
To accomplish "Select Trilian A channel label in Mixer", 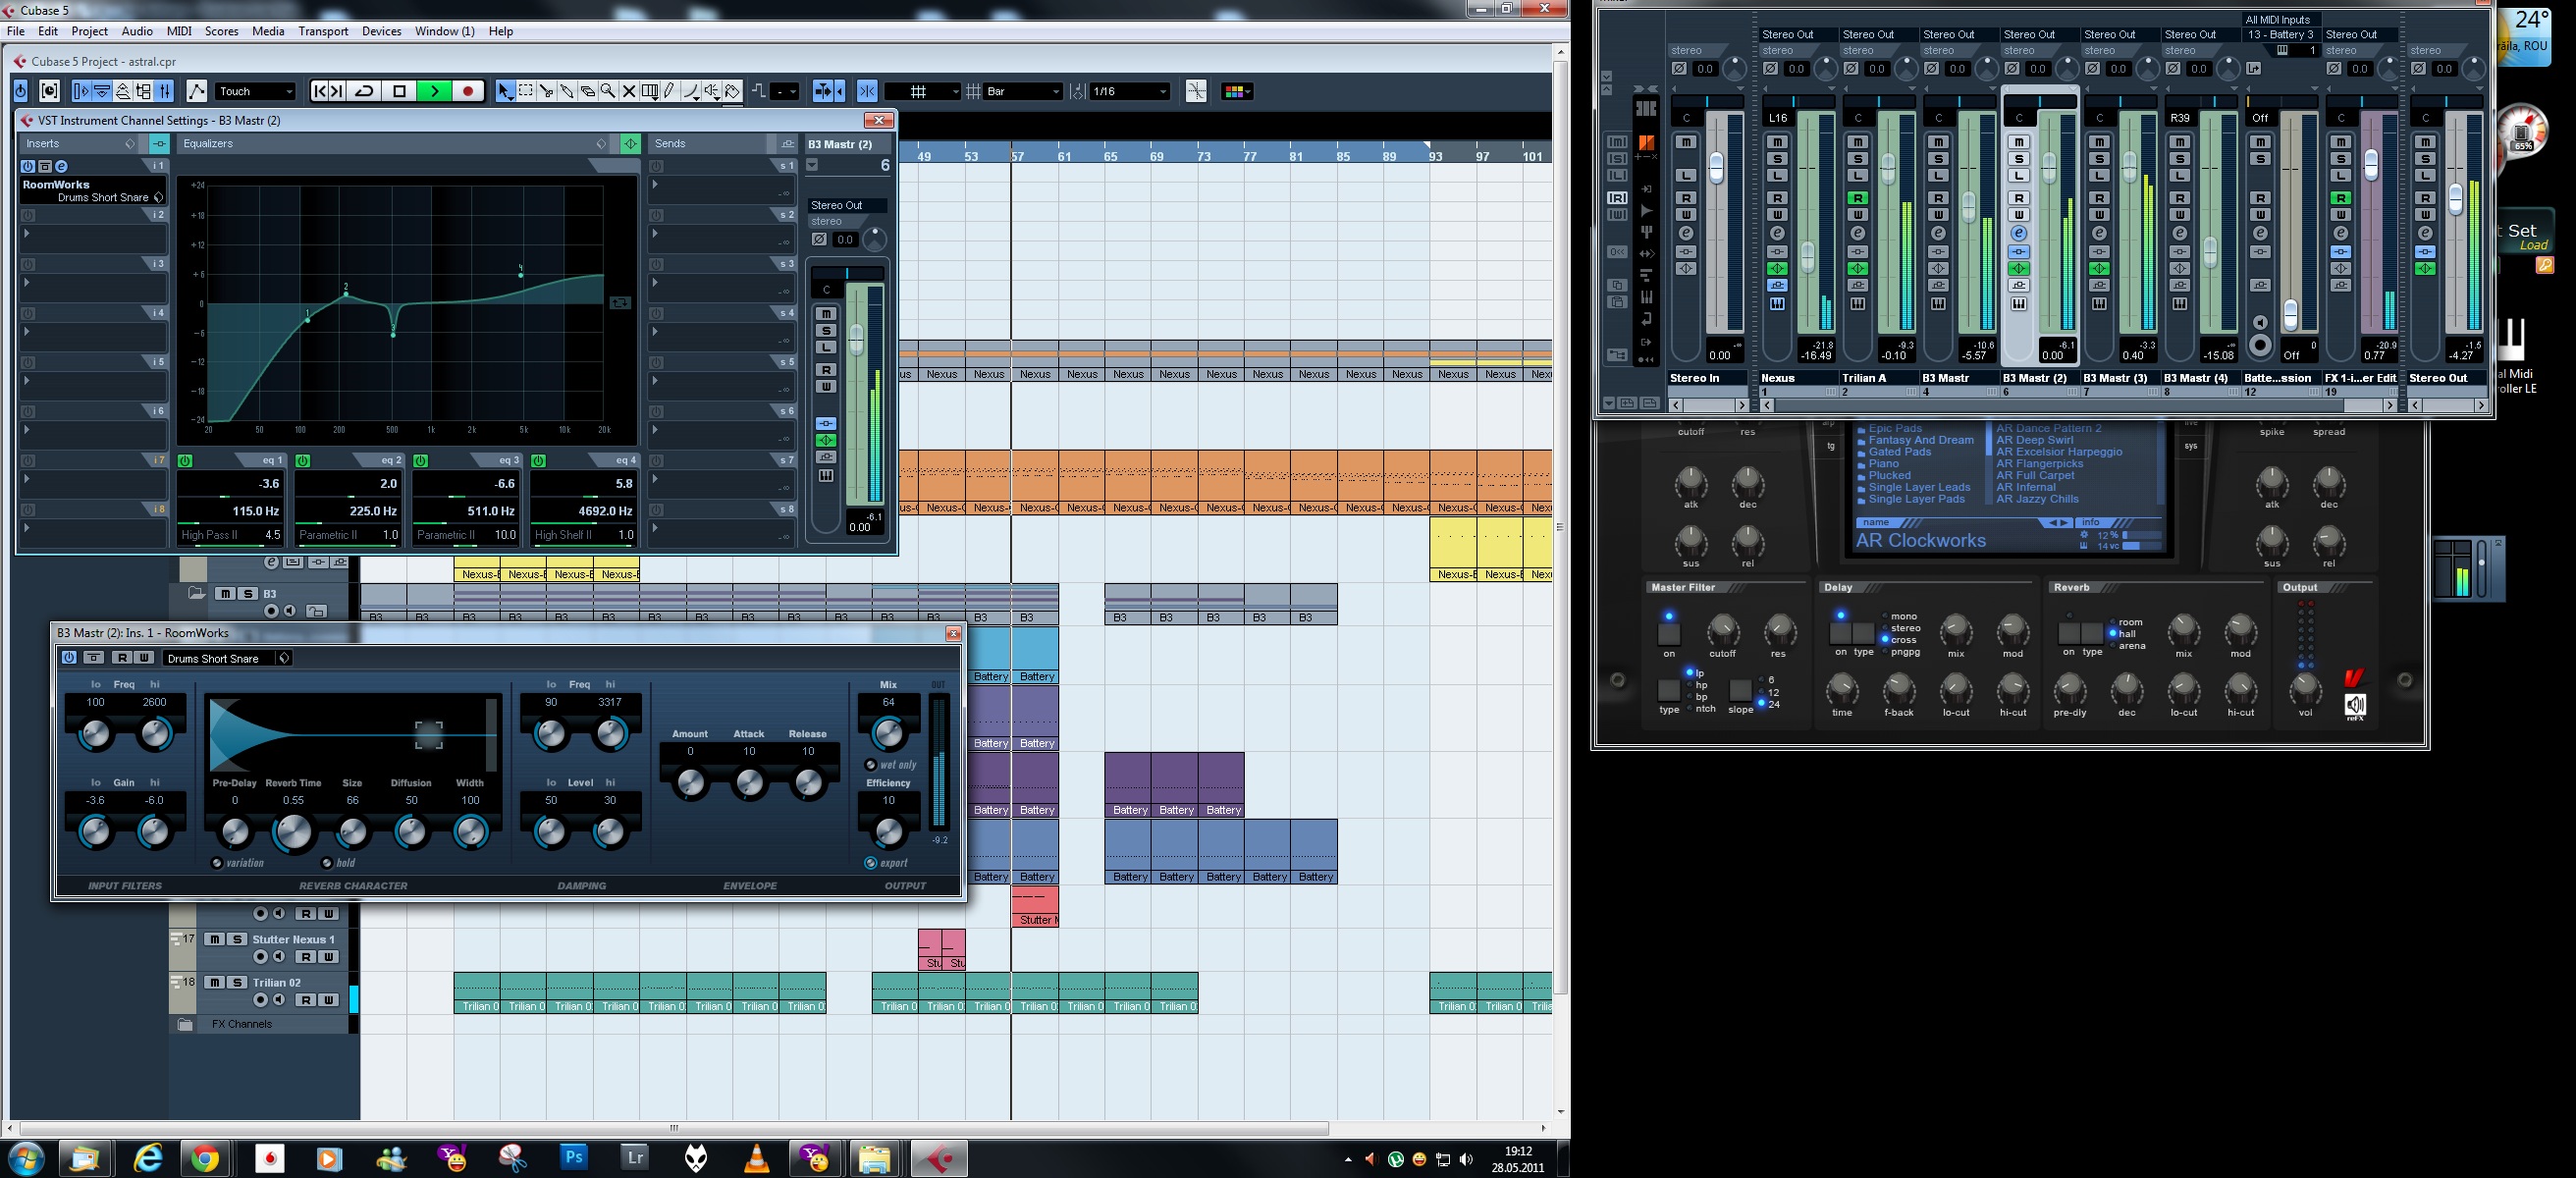I will click(1879, 378).
